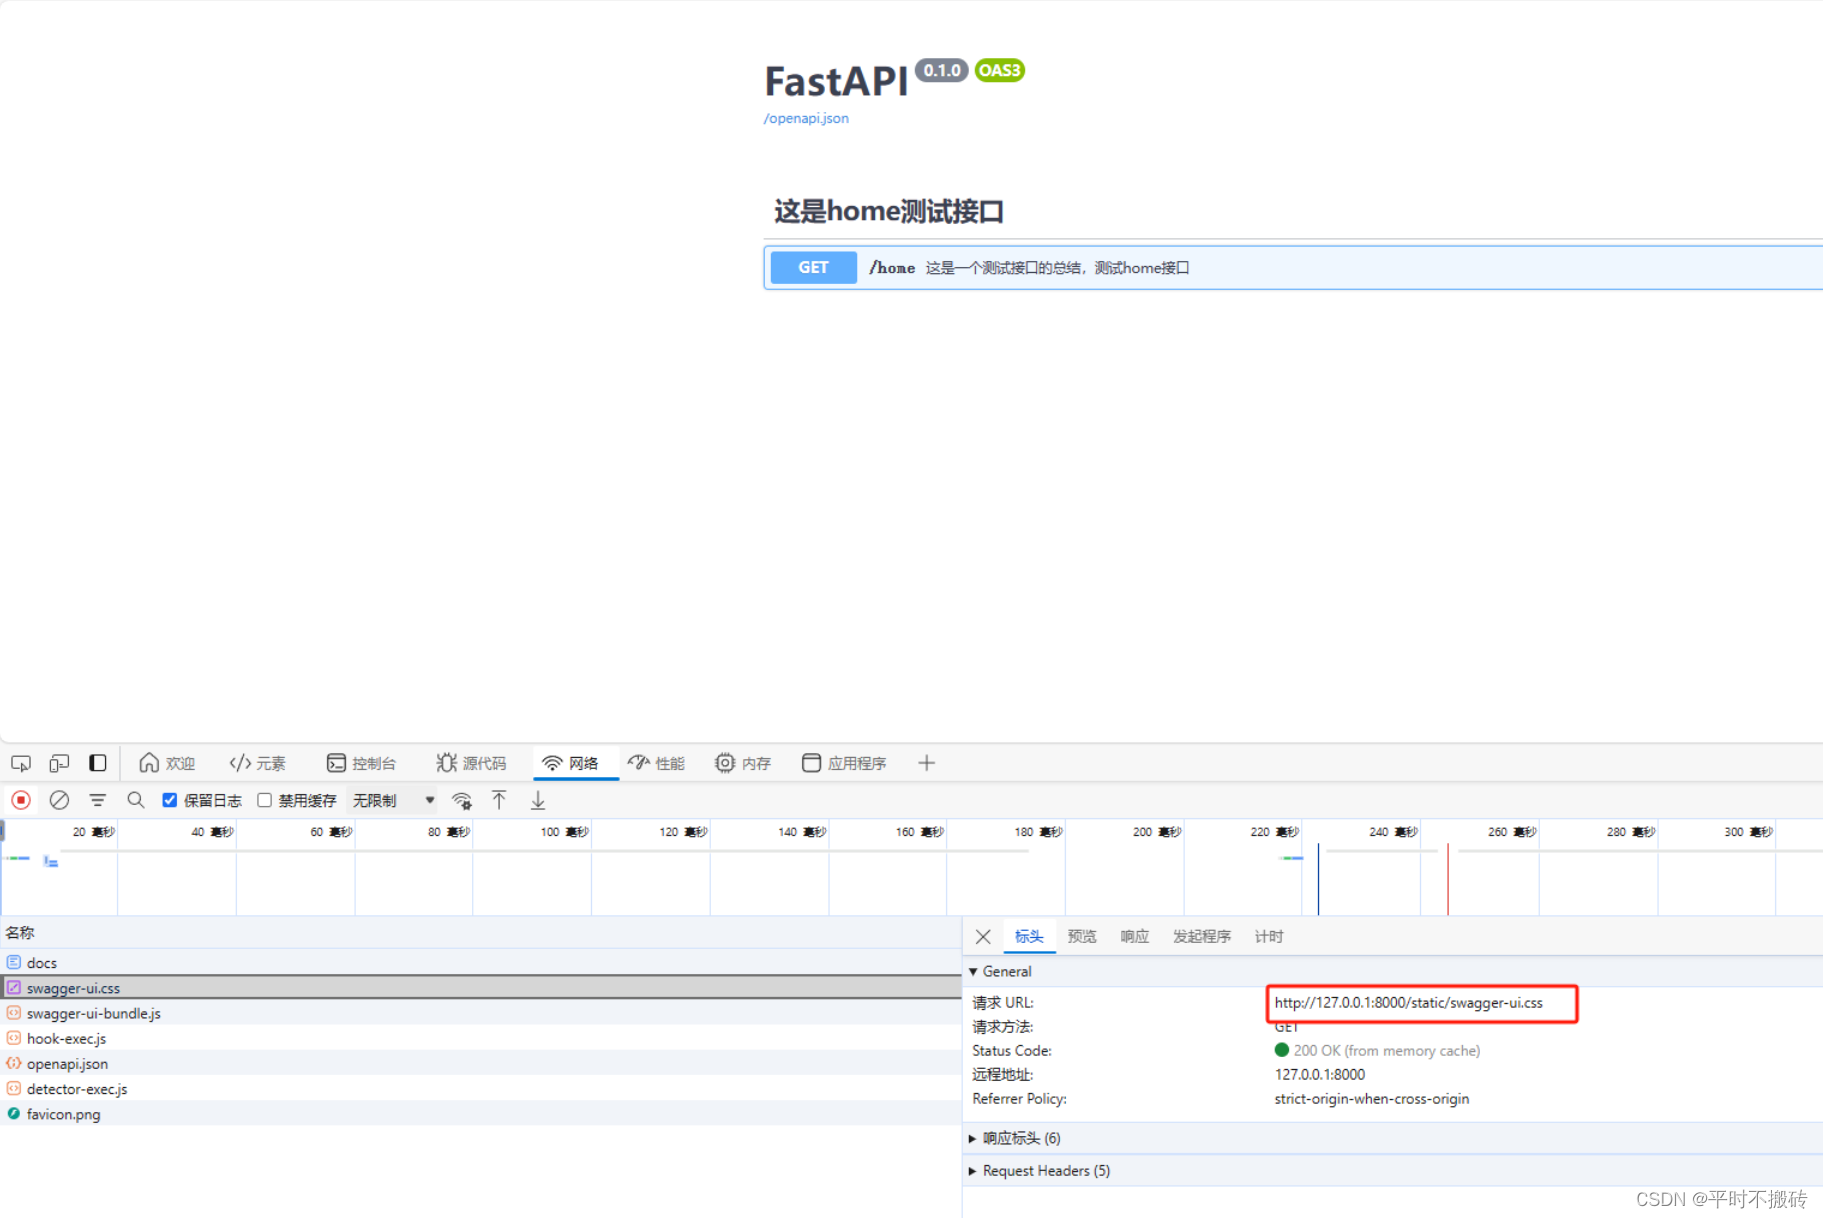Disable the 保留日志 checkbox
1823x1218 pixels.
click(x=169, y=800)
